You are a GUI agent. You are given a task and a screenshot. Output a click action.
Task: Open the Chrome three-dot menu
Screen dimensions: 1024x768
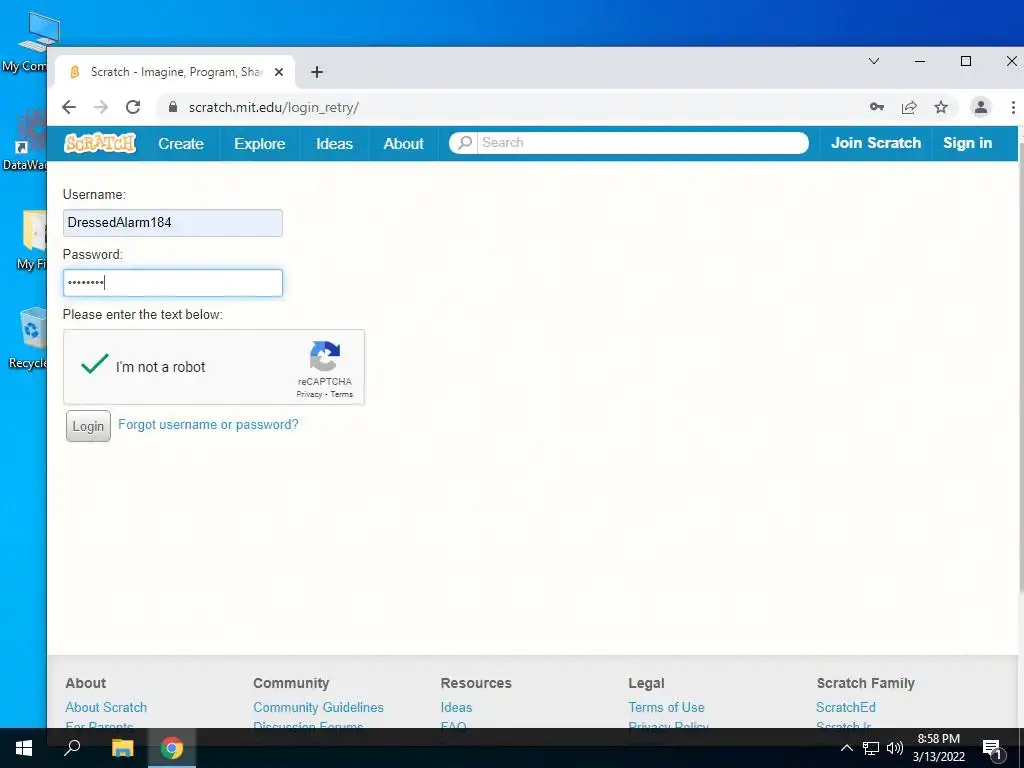(x=1013, y=107)
